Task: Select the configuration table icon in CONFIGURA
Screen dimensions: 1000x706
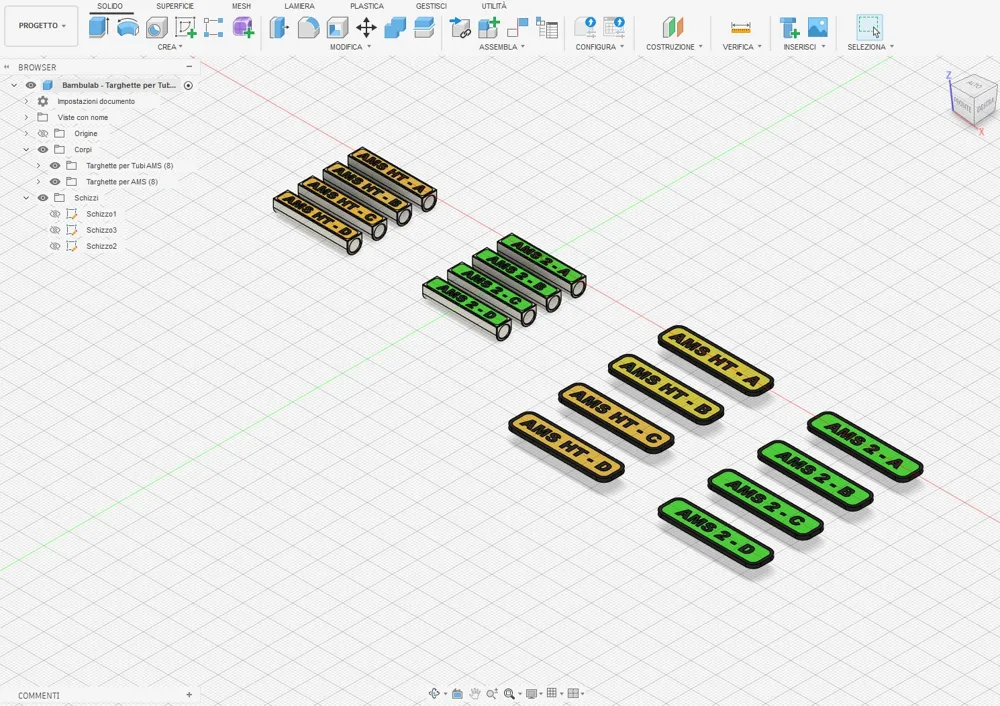Action: click(x=615, y=27)
